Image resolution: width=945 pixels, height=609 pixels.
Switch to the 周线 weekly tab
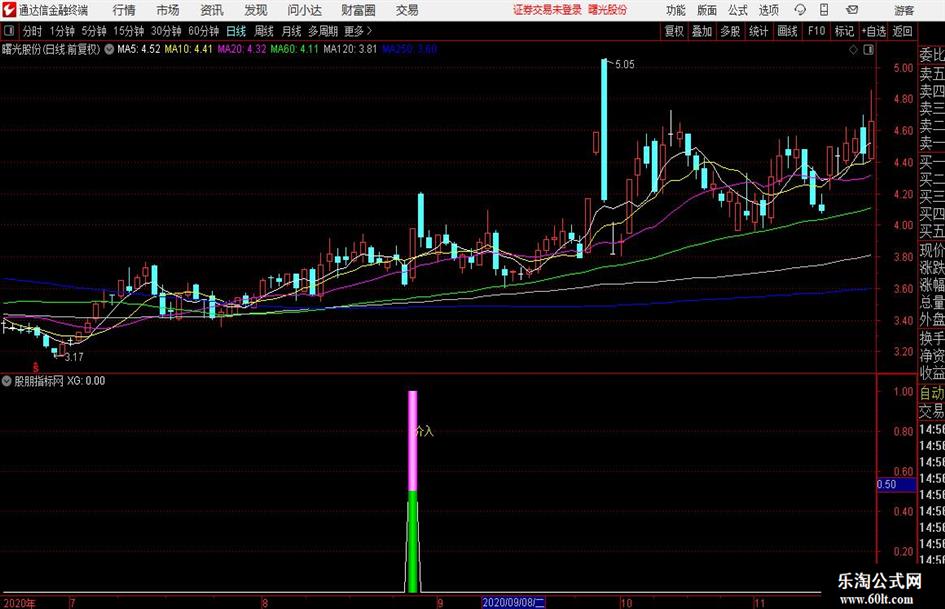click(263, 31)
